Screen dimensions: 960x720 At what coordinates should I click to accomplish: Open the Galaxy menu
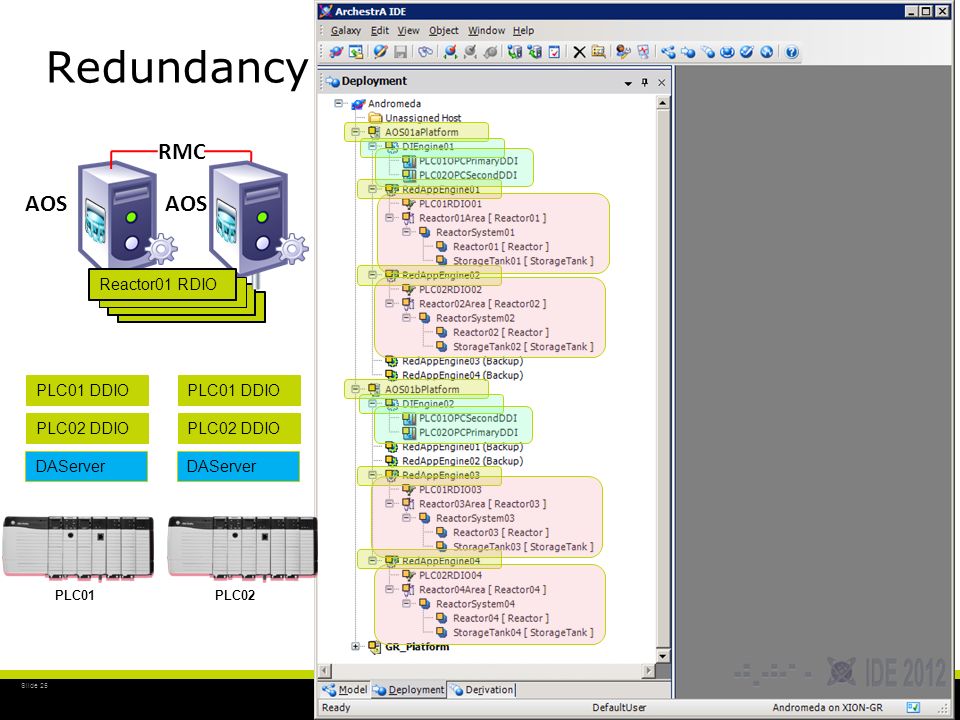(345, 31)
